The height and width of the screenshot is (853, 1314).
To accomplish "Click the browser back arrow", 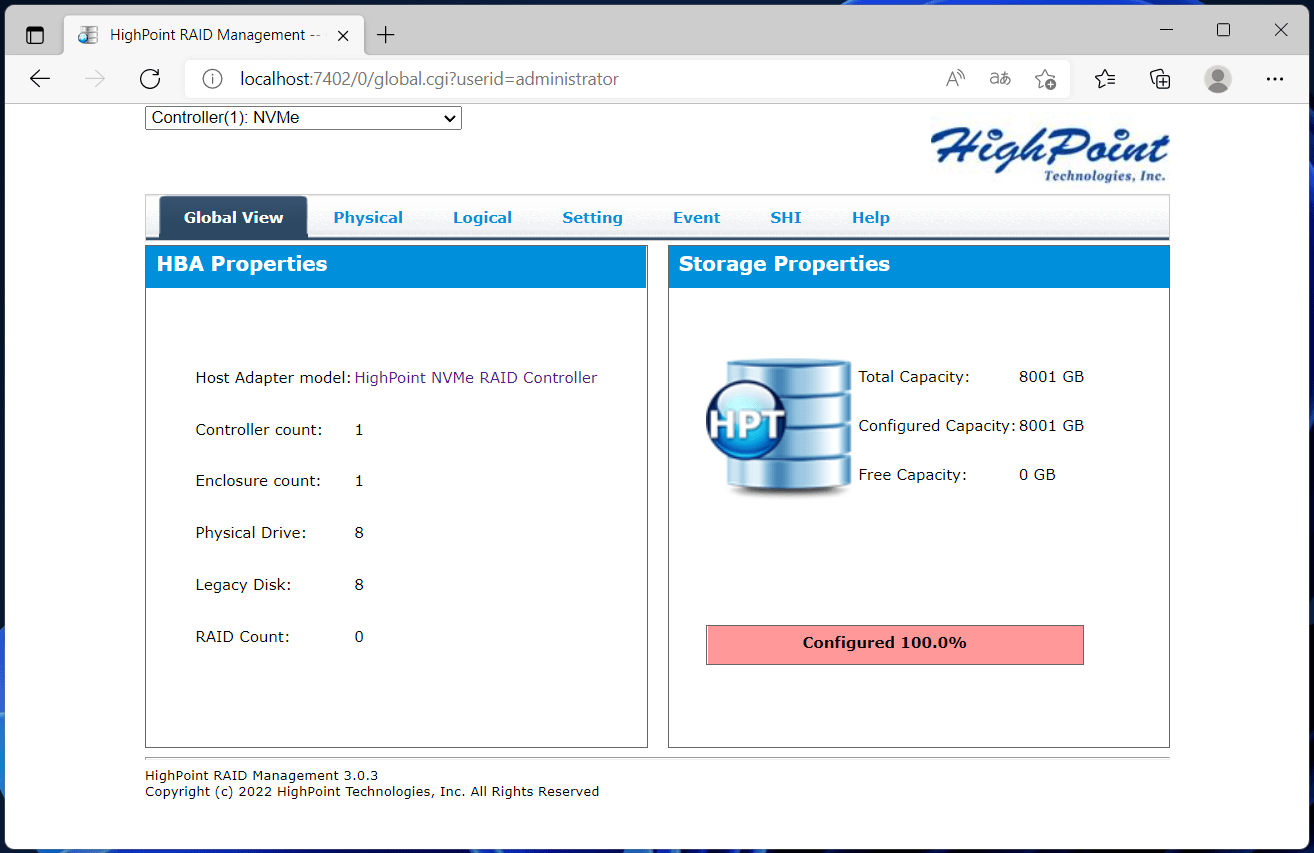I will [x=40, y=79].
